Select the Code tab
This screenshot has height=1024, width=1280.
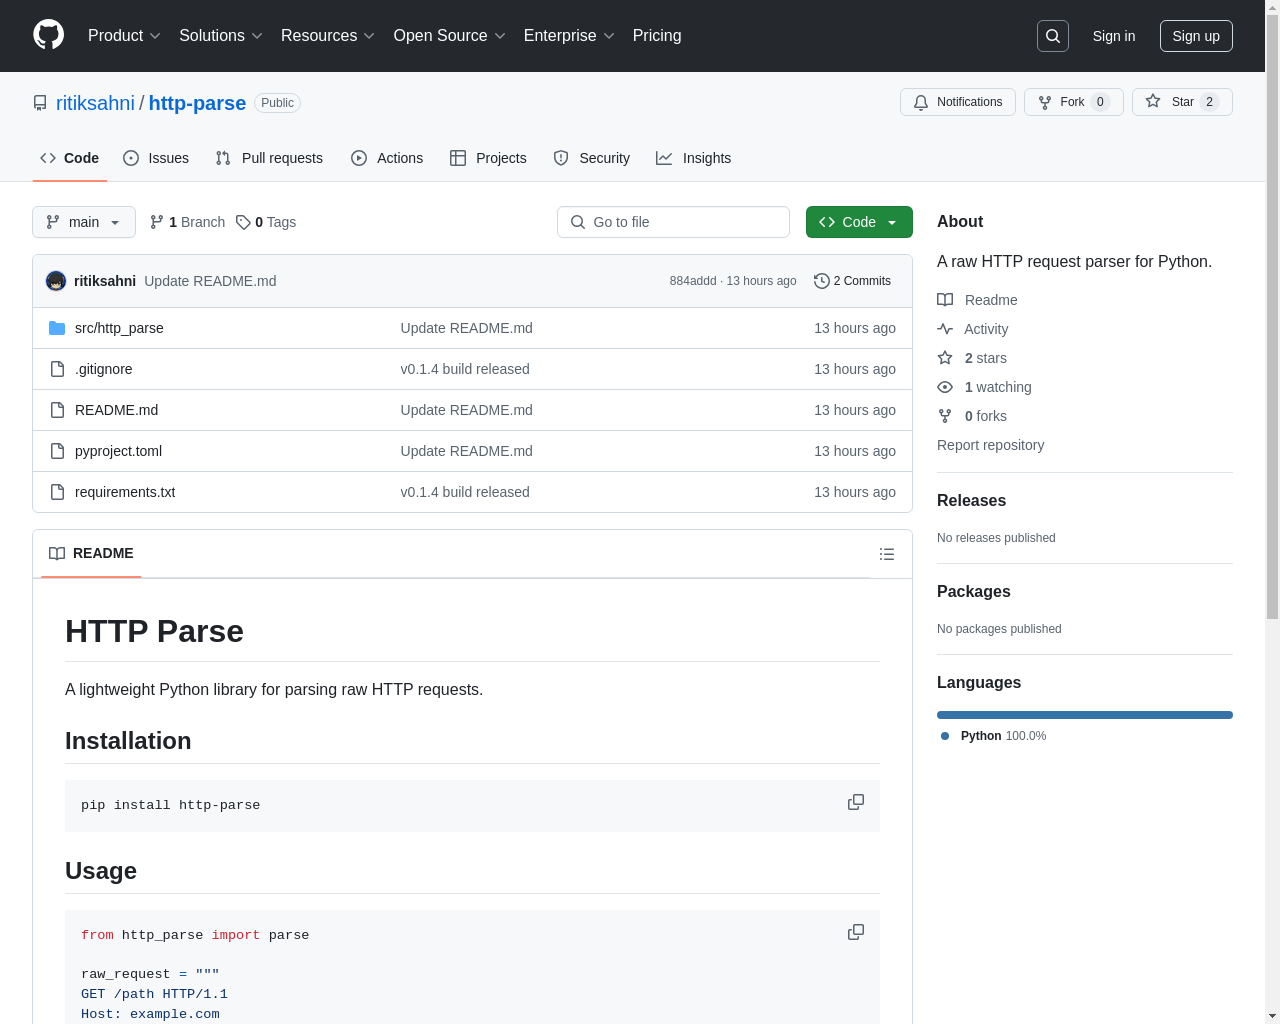[70, 158]
